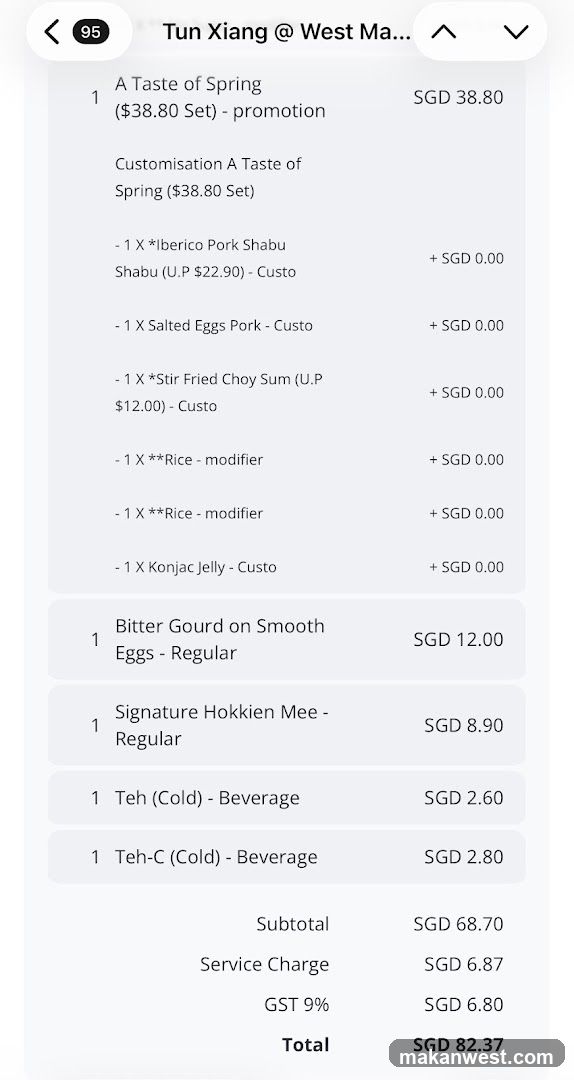Click the bold Total label
Screen dimensions: 574x1080
pyautogui.click(x=305, y=1045)
